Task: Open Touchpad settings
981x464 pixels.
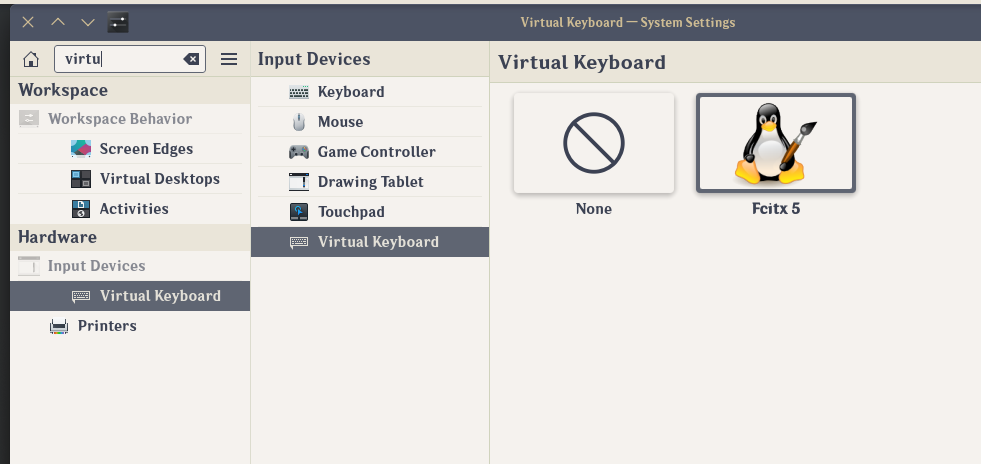Action: click(x=370, y=212)
